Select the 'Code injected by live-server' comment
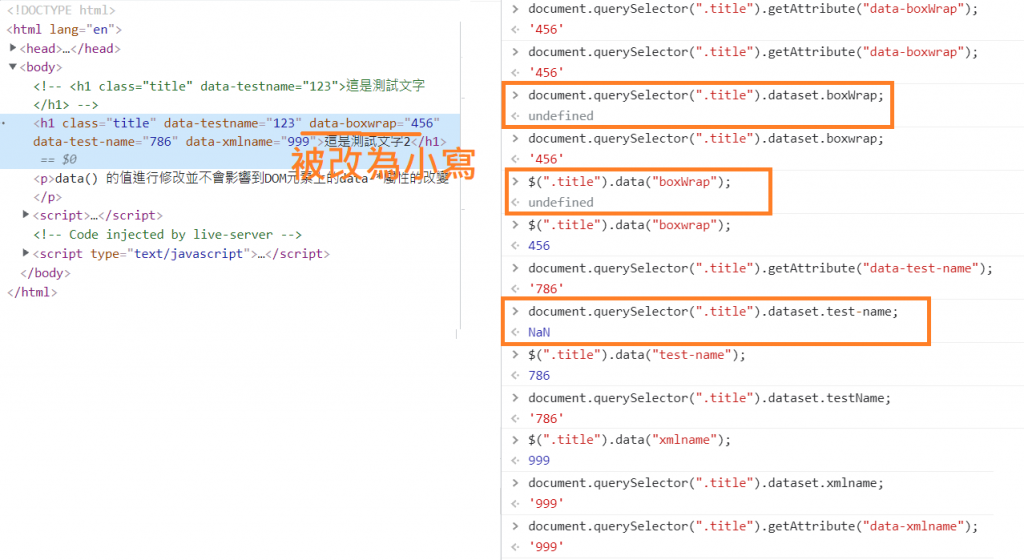The width and height of the screenshot is (1024, 560). pos(167,234)
